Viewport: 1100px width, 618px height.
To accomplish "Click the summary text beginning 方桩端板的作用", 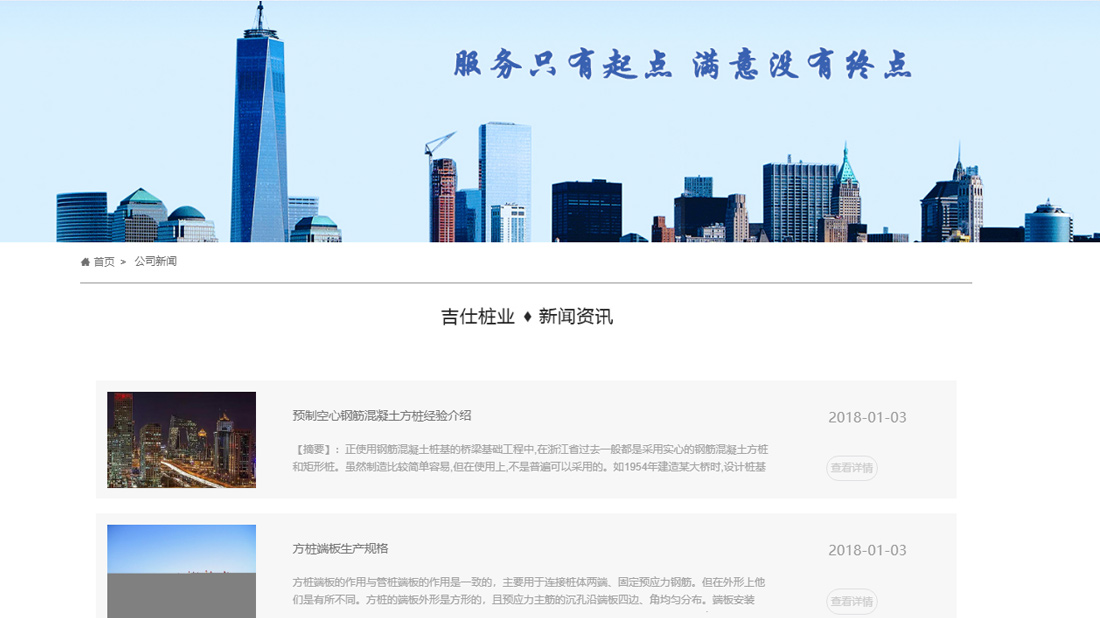I will pyautogui.click(x=528, y=591).
